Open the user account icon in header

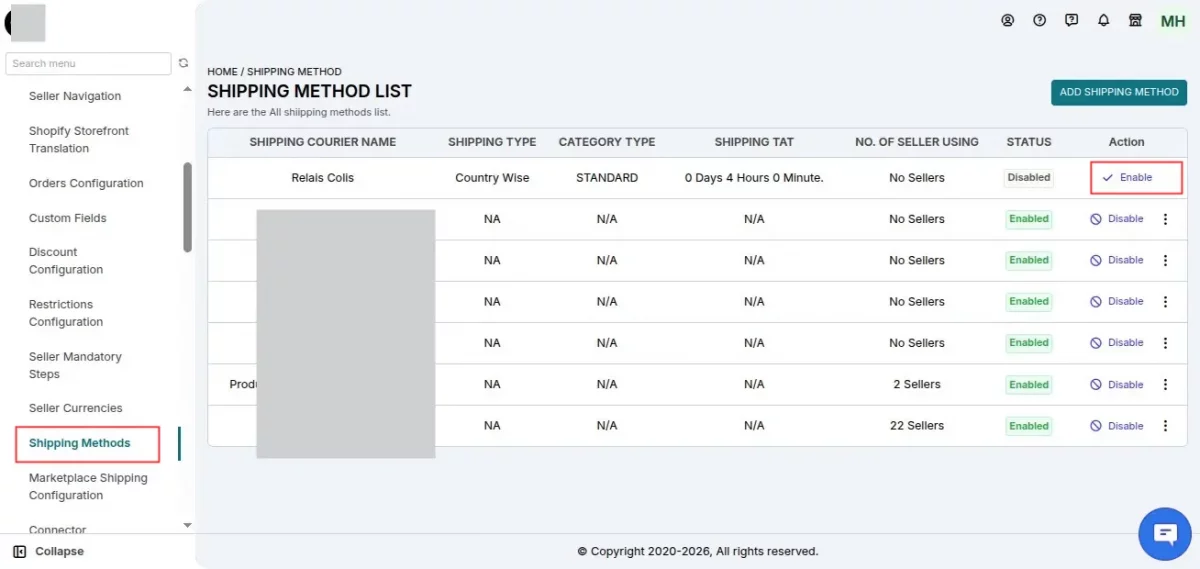tap(1007, 20)
